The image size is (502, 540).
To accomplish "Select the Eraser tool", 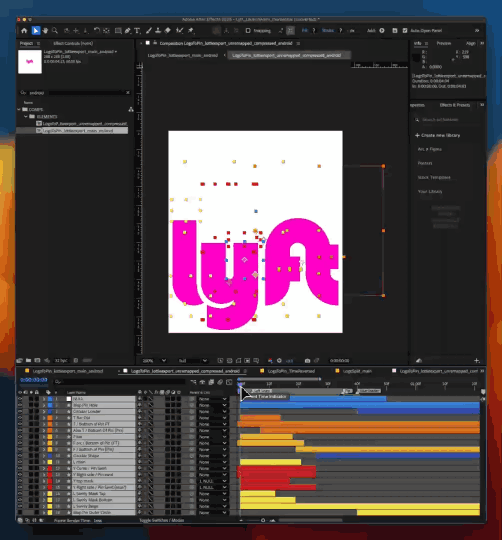I will click(168, 31).
